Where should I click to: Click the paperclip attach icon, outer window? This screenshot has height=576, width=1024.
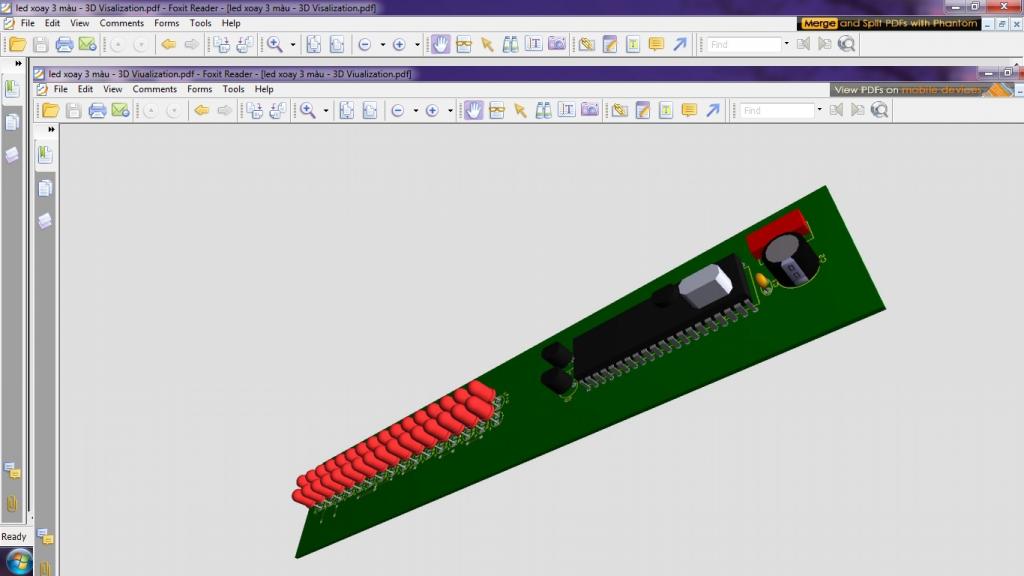[x=586, y=44]
